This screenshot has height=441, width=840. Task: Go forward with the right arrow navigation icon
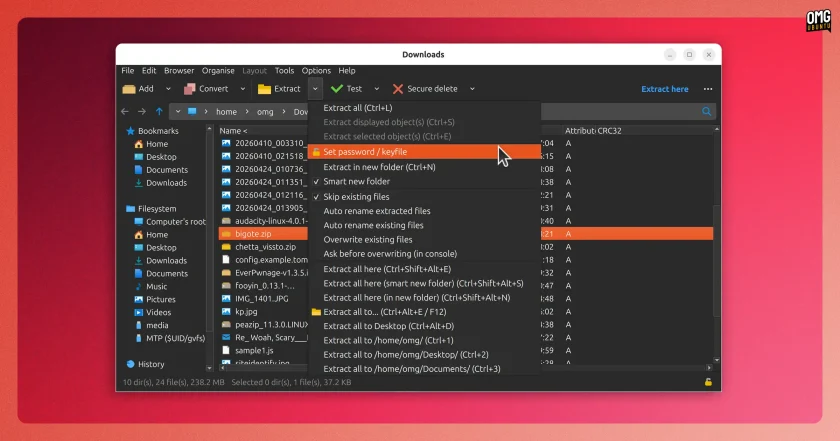(x=142, y=111)
